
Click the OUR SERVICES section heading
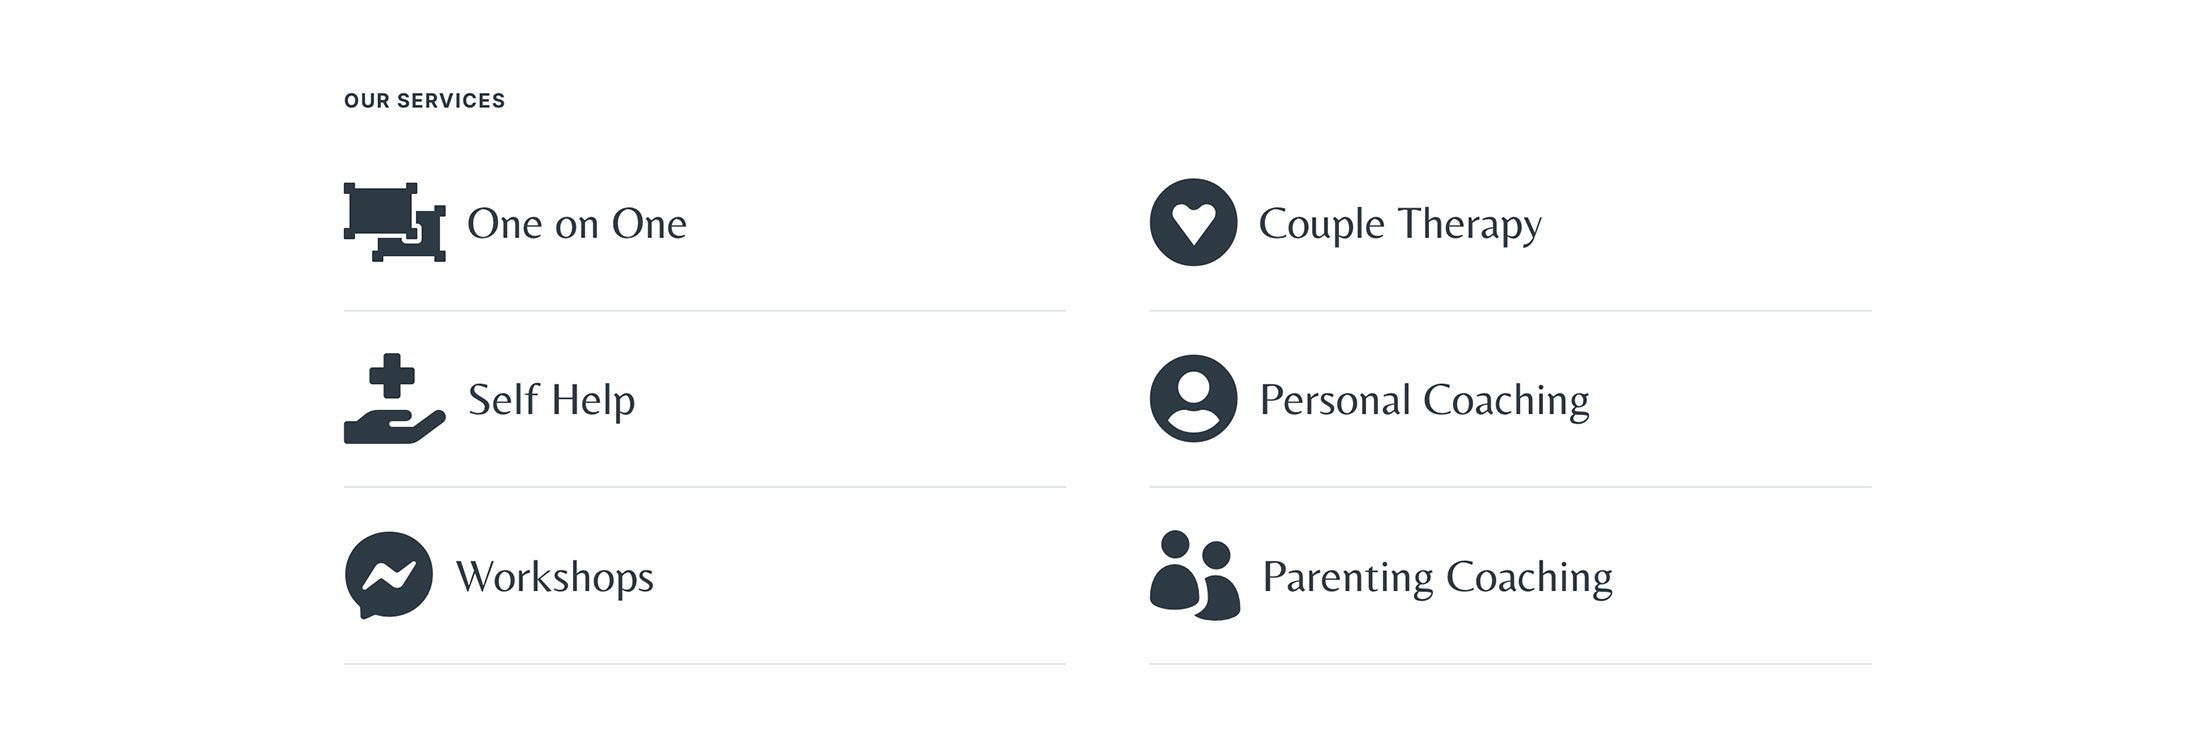[x=424, y=101]
